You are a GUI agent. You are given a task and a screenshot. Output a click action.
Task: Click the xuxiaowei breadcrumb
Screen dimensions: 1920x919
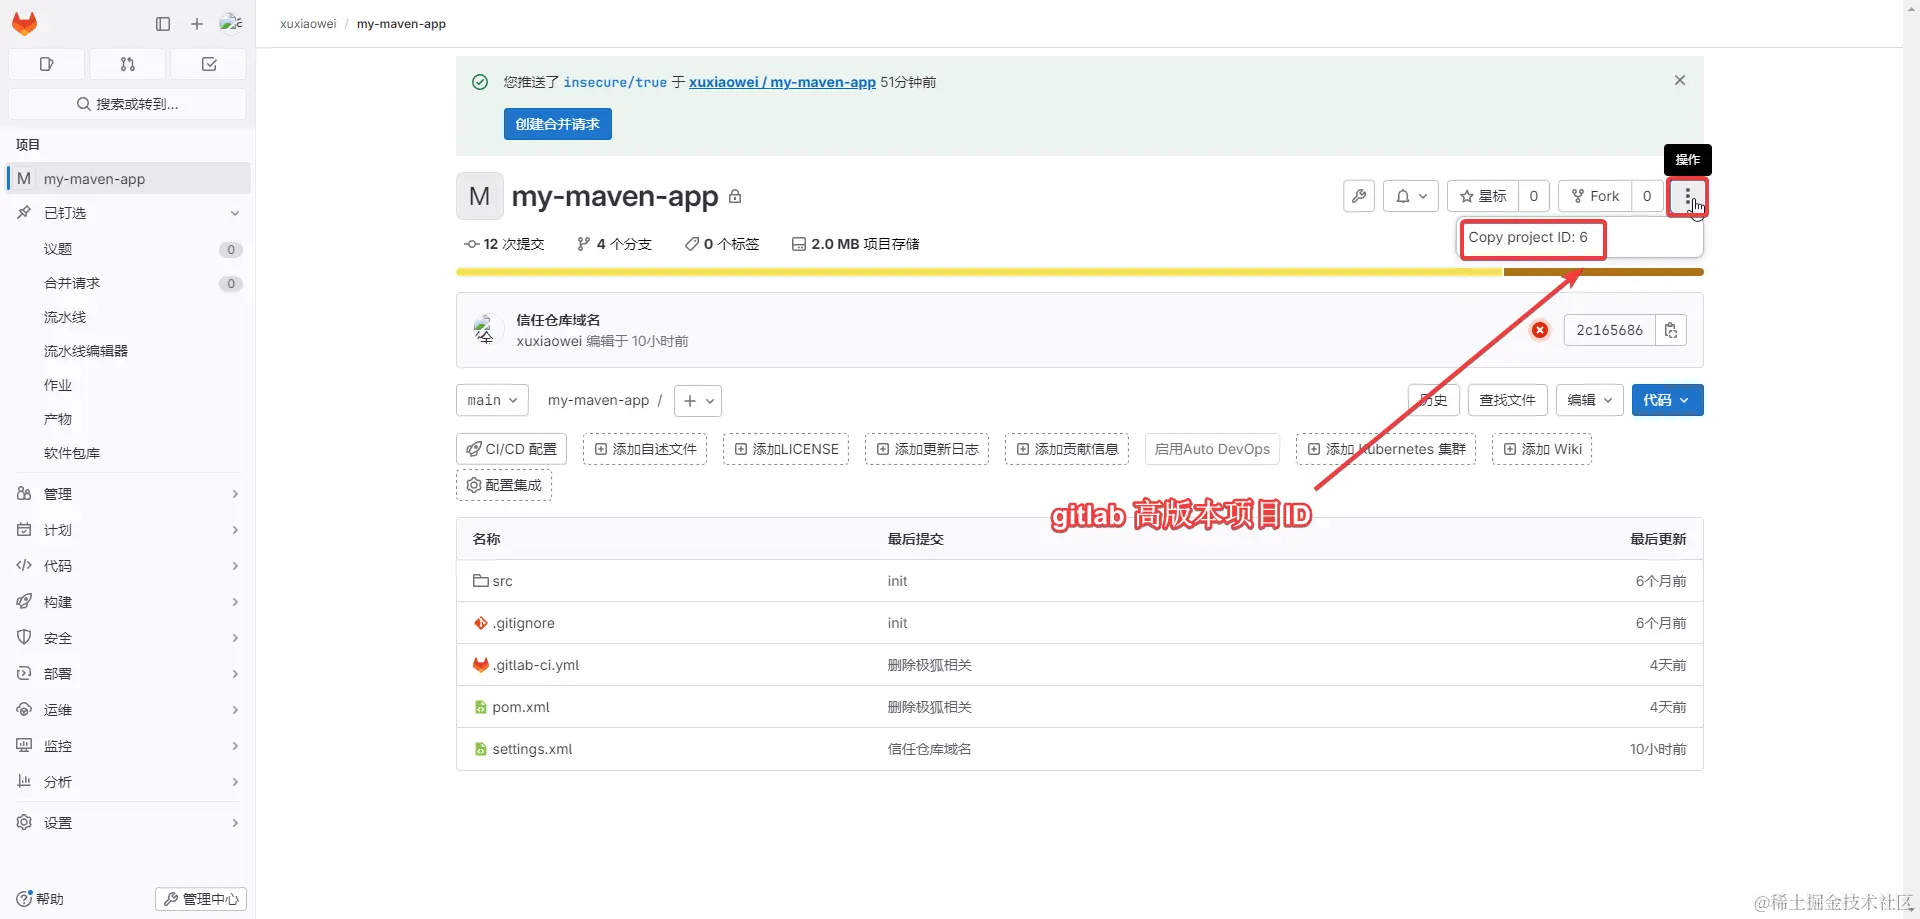click(308, 24)
